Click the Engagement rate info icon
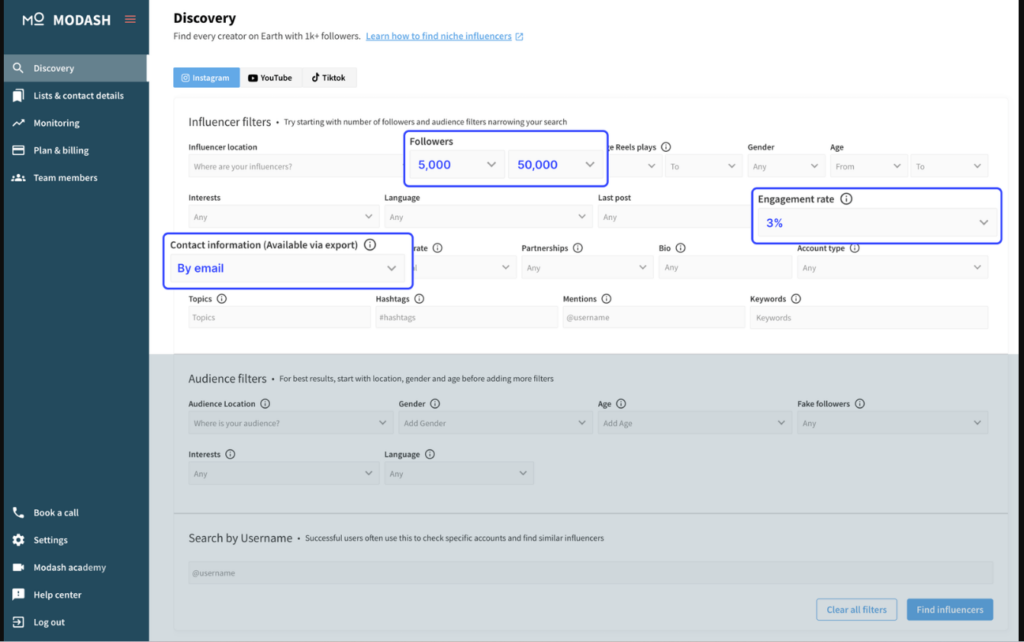This screenshot has height=642, width=1024. click(x=846, y=199)
